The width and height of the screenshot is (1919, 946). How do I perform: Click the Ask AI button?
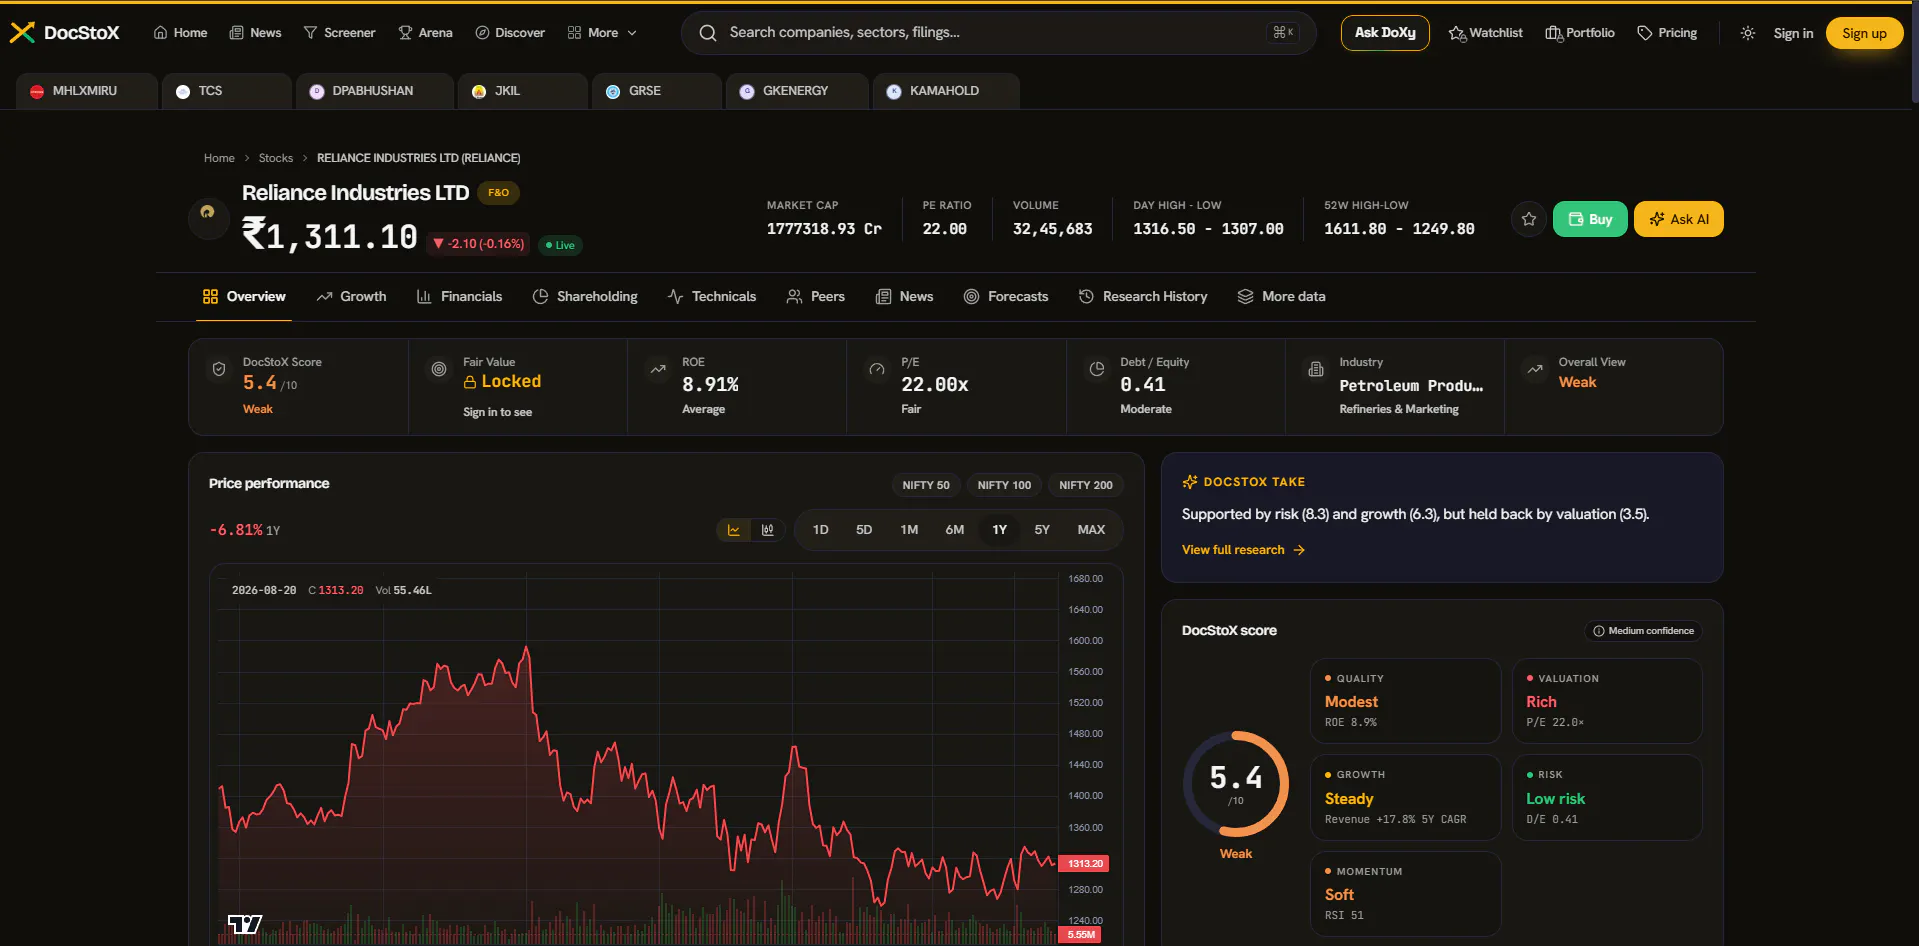coord(1679,219)
